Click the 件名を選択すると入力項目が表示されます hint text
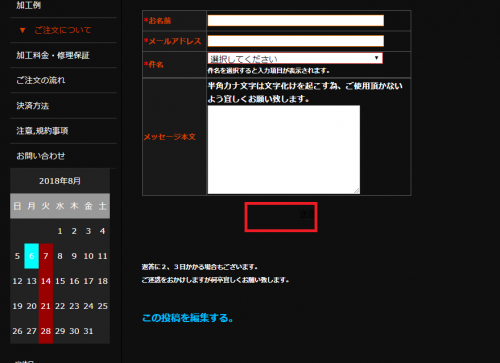 point(269,71)
